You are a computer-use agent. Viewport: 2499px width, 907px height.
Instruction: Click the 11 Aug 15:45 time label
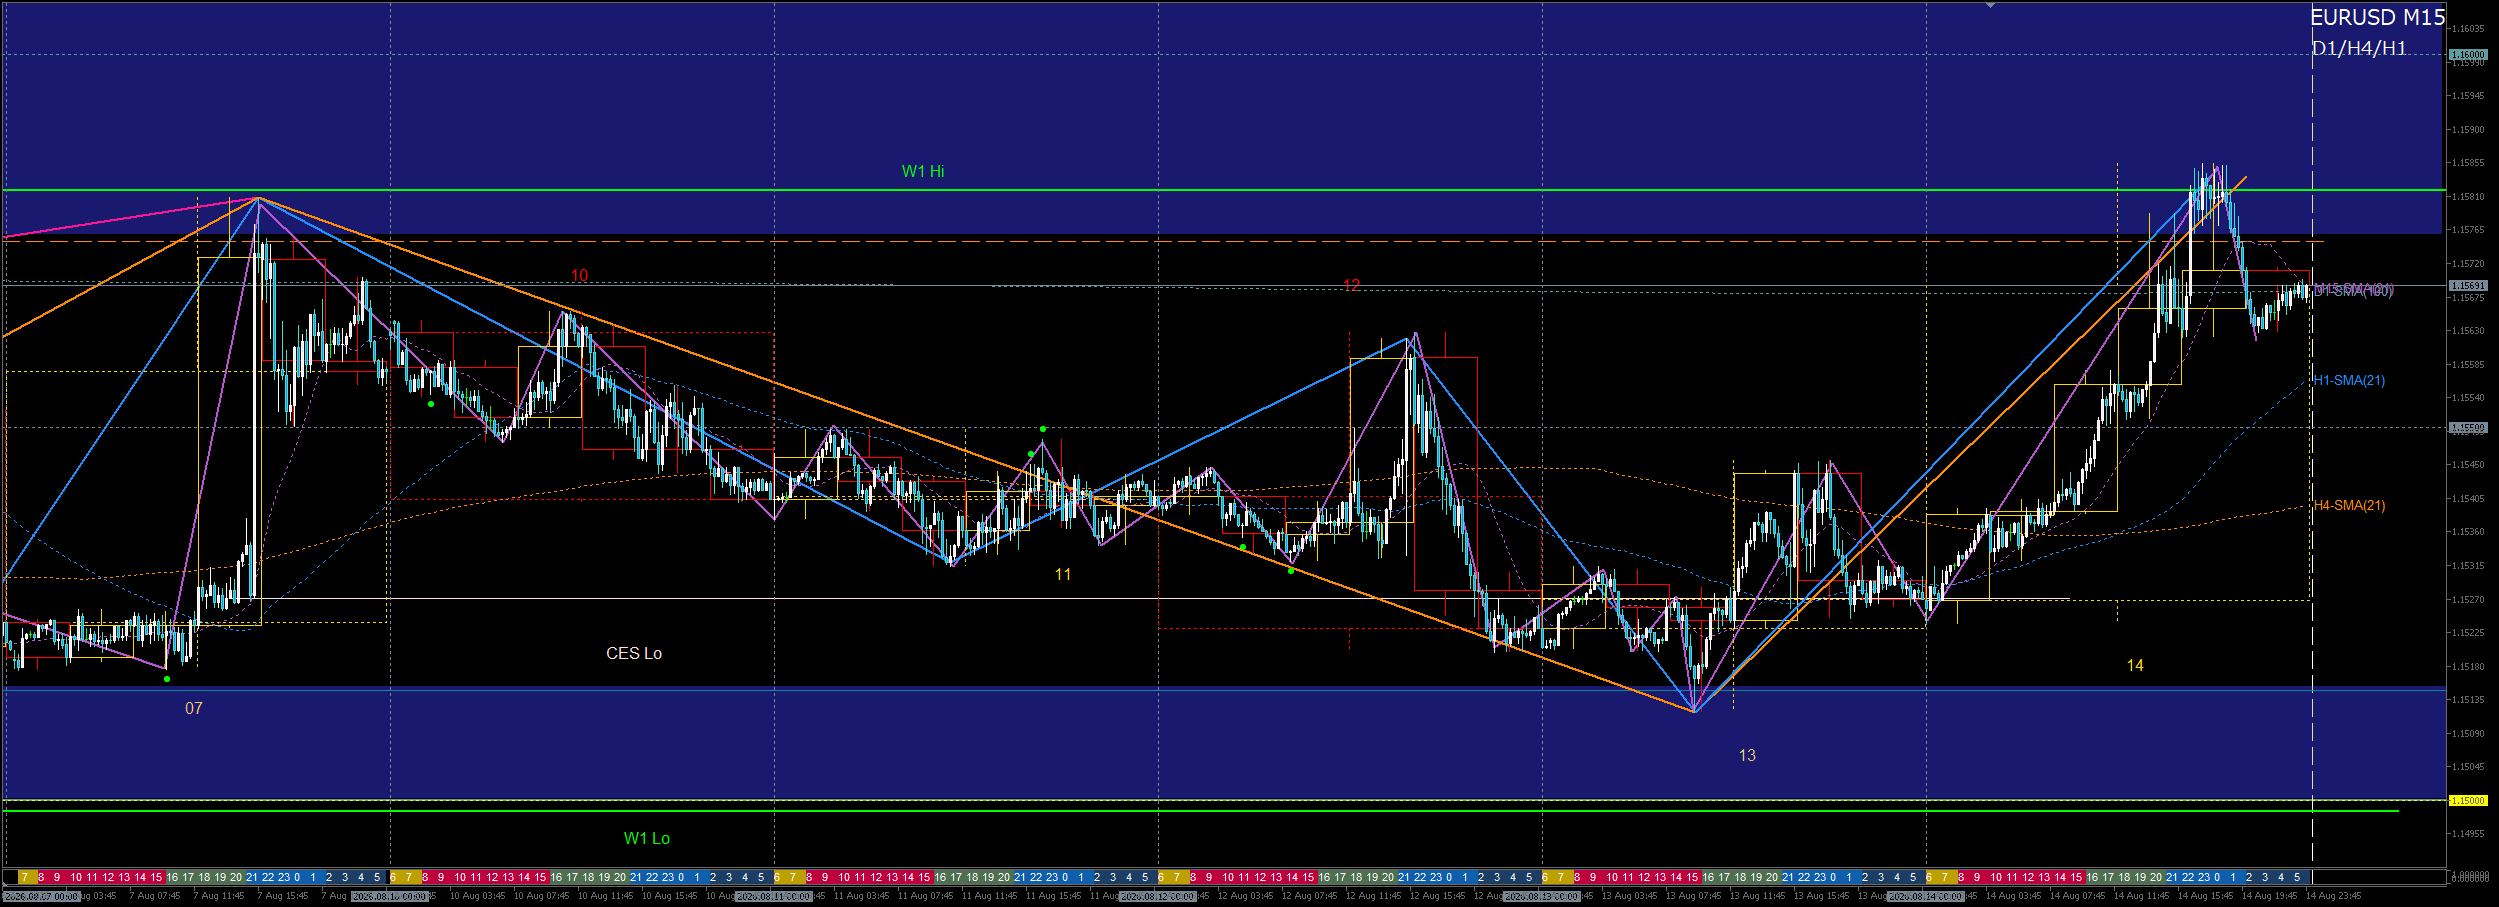(1054, 896)
